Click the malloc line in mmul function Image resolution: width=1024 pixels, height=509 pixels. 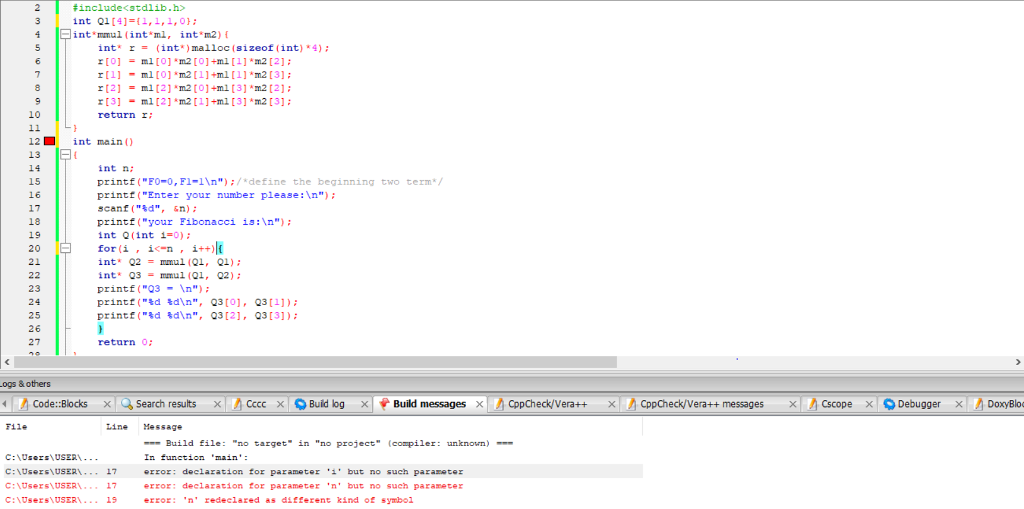click(x=214, y=48)
